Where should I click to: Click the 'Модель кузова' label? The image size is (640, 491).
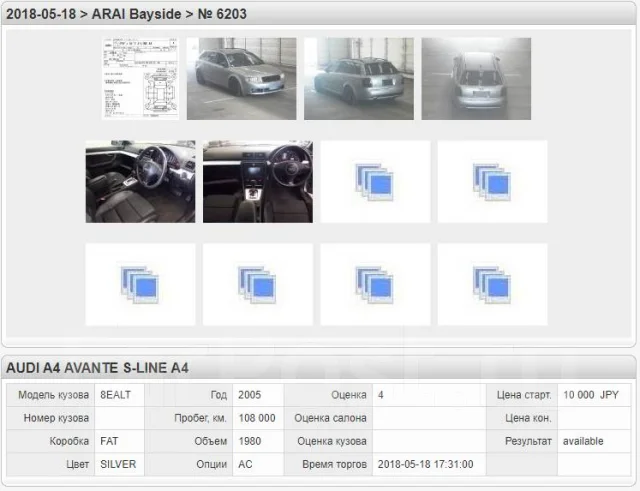[x=53, y=395]
